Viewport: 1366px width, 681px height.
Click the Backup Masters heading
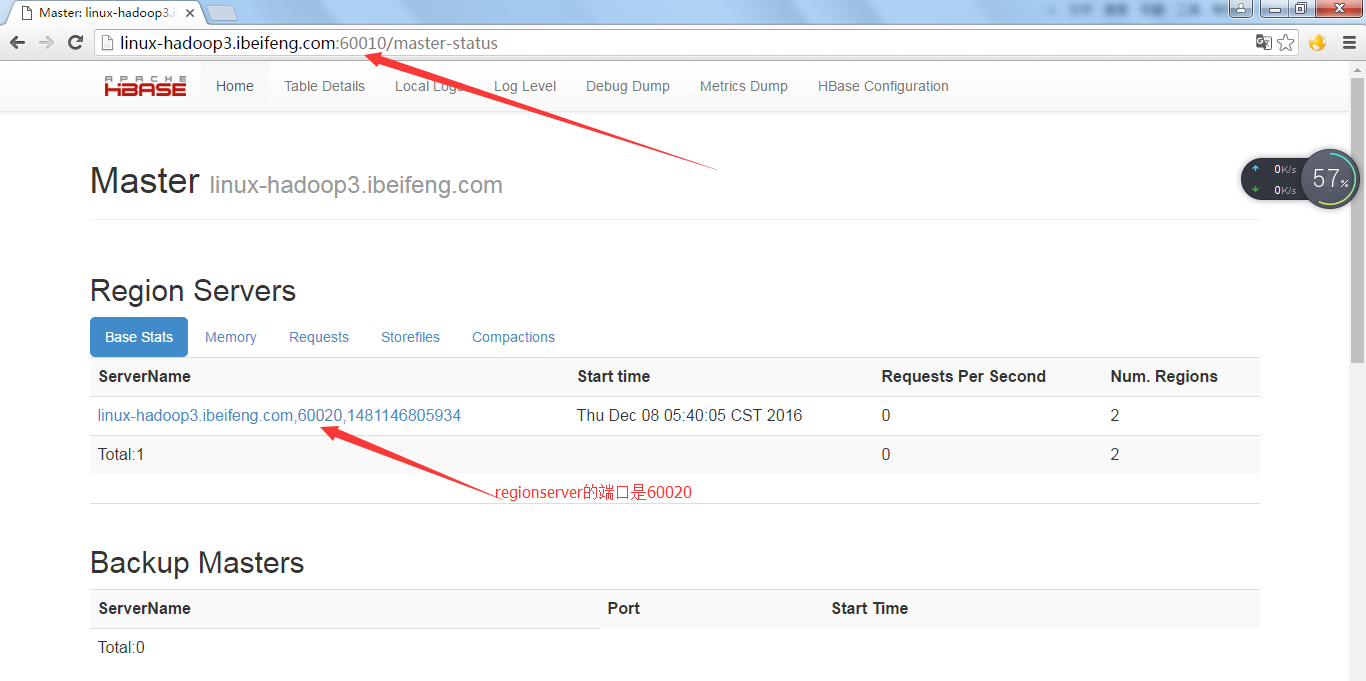197,562
